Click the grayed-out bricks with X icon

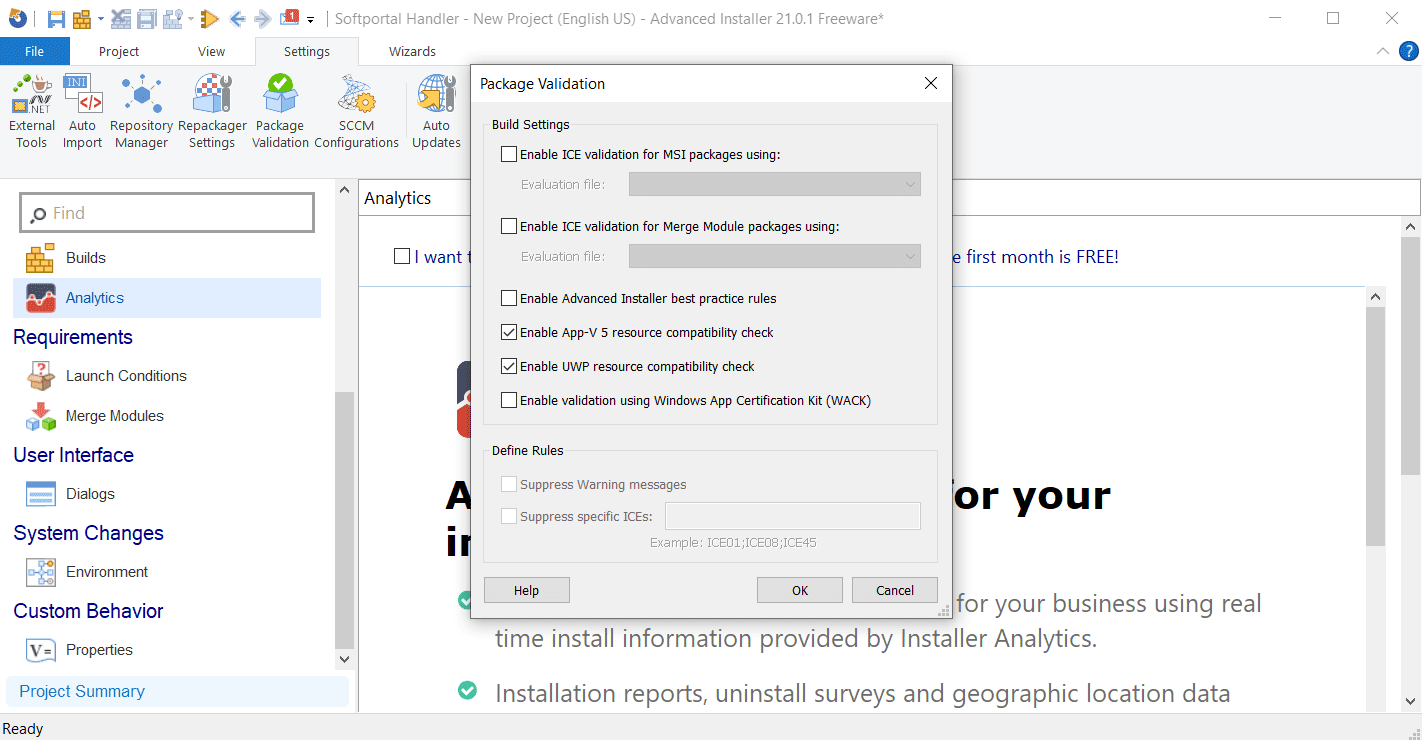pos(122,19)
